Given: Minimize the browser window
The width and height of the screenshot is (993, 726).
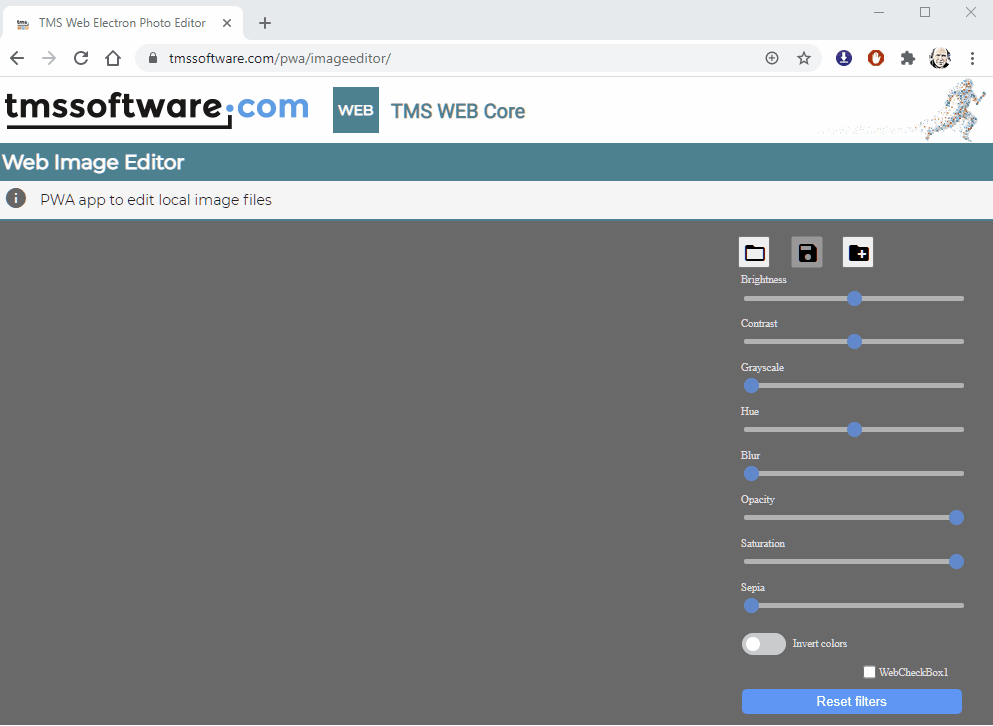Looking at the screenshot, I should (x=879, y=12).
